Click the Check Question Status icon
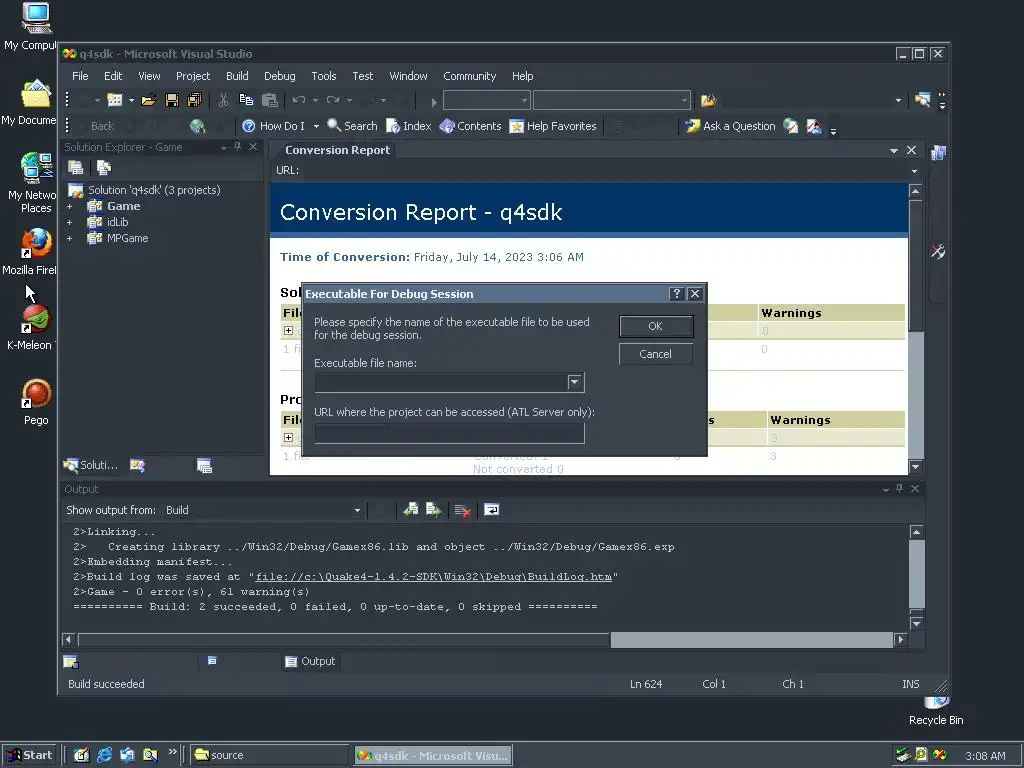 tap(791, 126)
